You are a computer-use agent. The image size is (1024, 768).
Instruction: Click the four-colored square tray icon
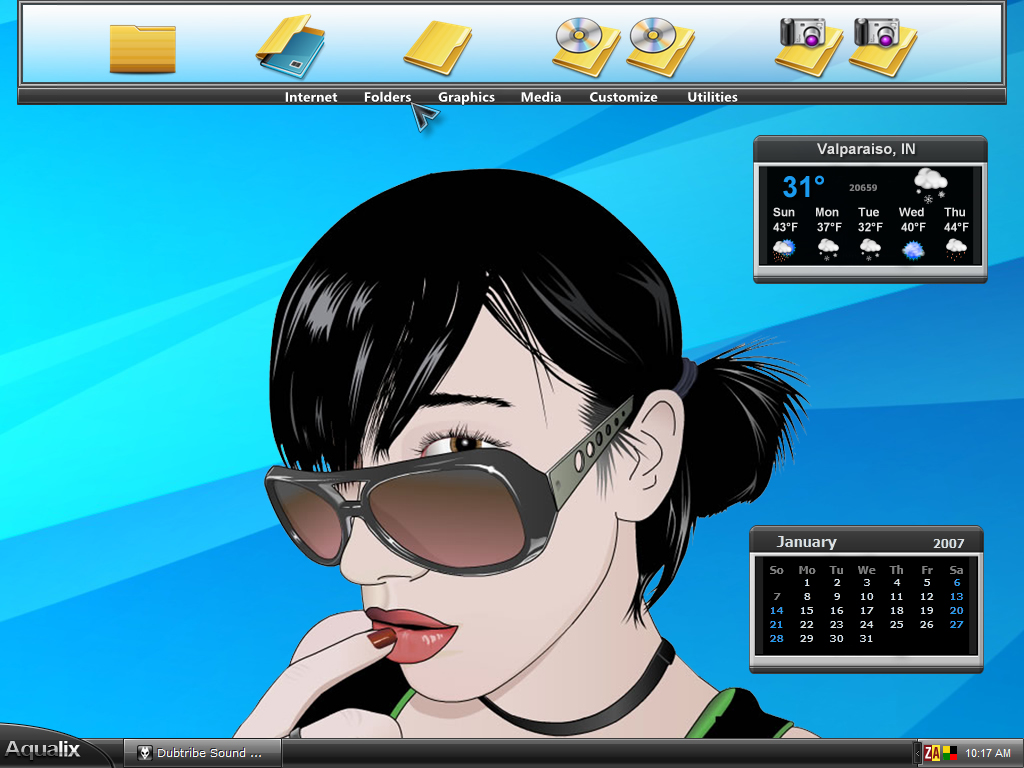(x=949, y=754)
